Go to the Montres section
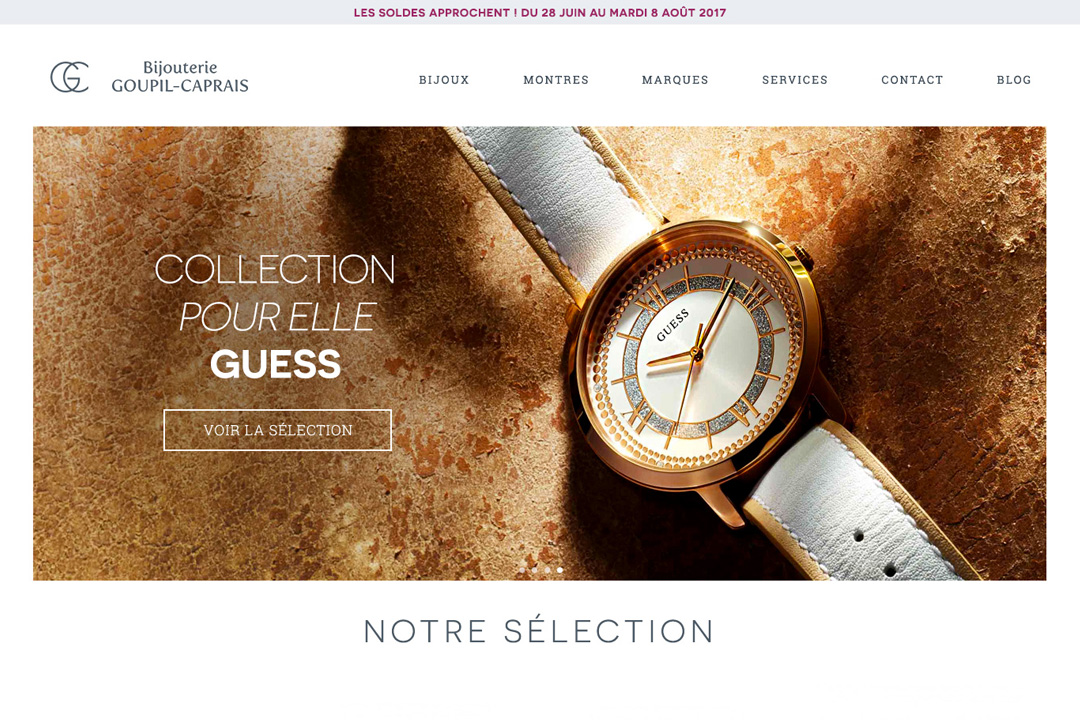This screenshot has height=720, width=1080. tap(556, 80)
